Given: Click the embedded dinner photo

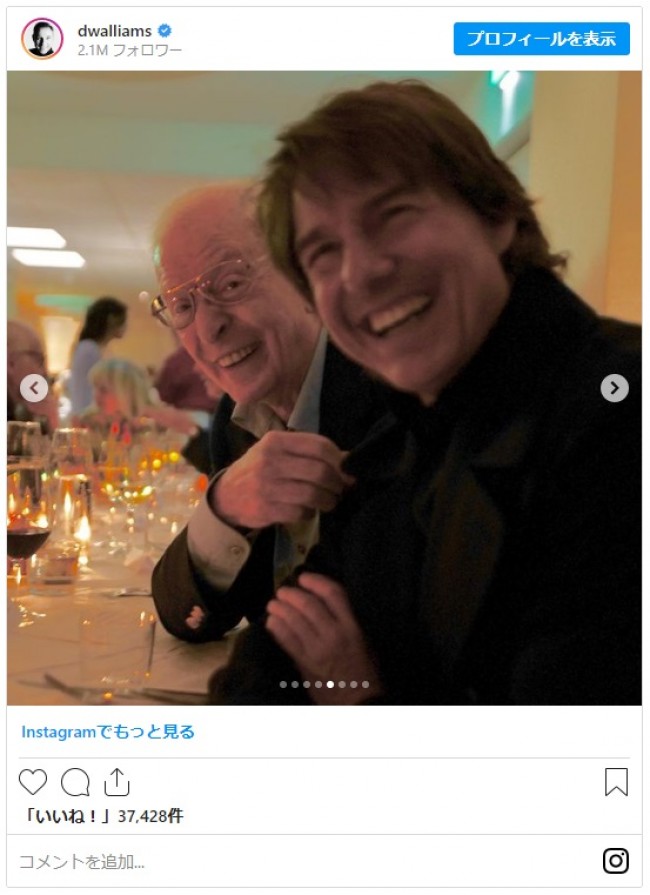Looking at the screenshot, I should [324, 388].
